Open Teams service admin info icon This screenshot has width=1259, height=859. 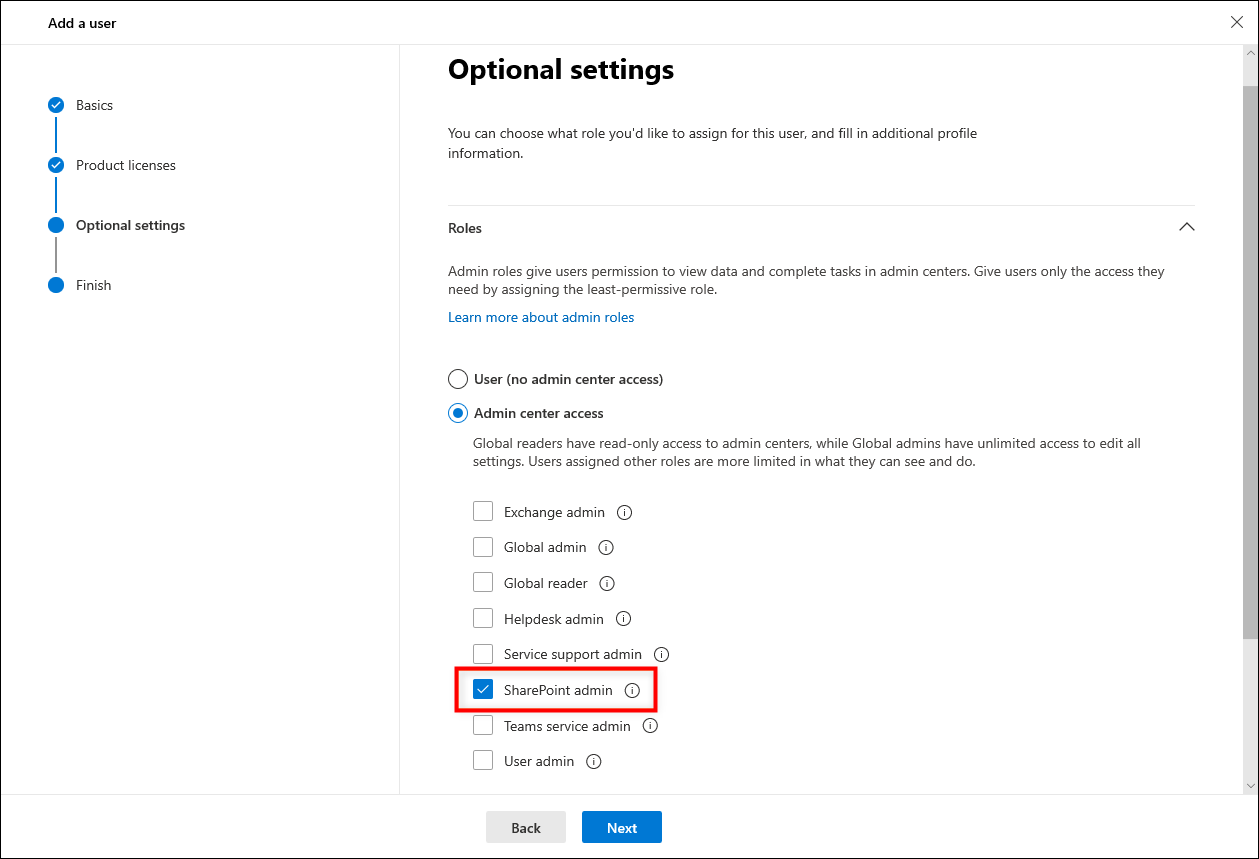[x=650, y=726]
